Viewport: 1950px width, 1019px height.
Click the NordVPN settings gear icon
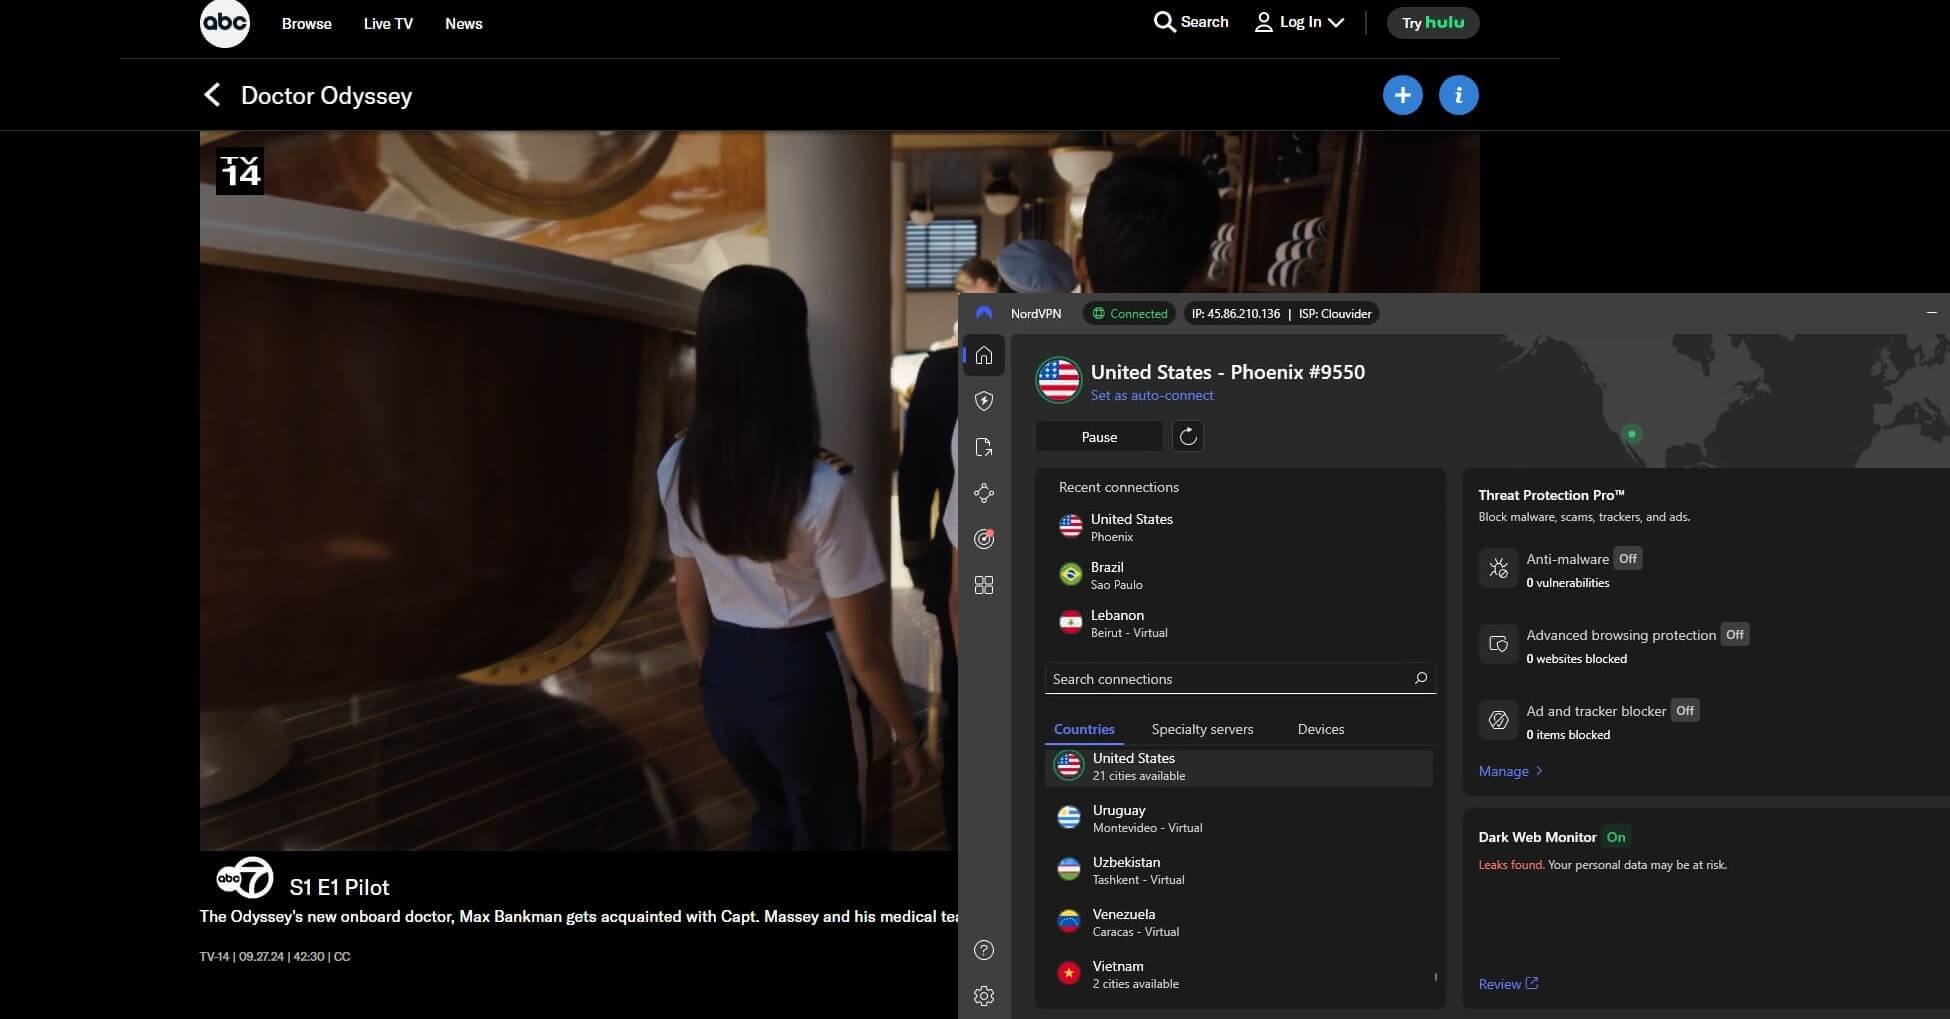984,996
